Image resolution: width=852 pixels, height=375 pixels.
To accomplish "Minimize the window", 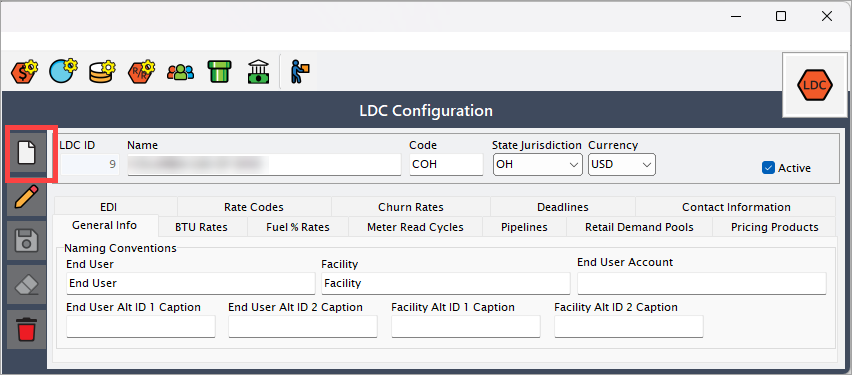I will 735,16.
